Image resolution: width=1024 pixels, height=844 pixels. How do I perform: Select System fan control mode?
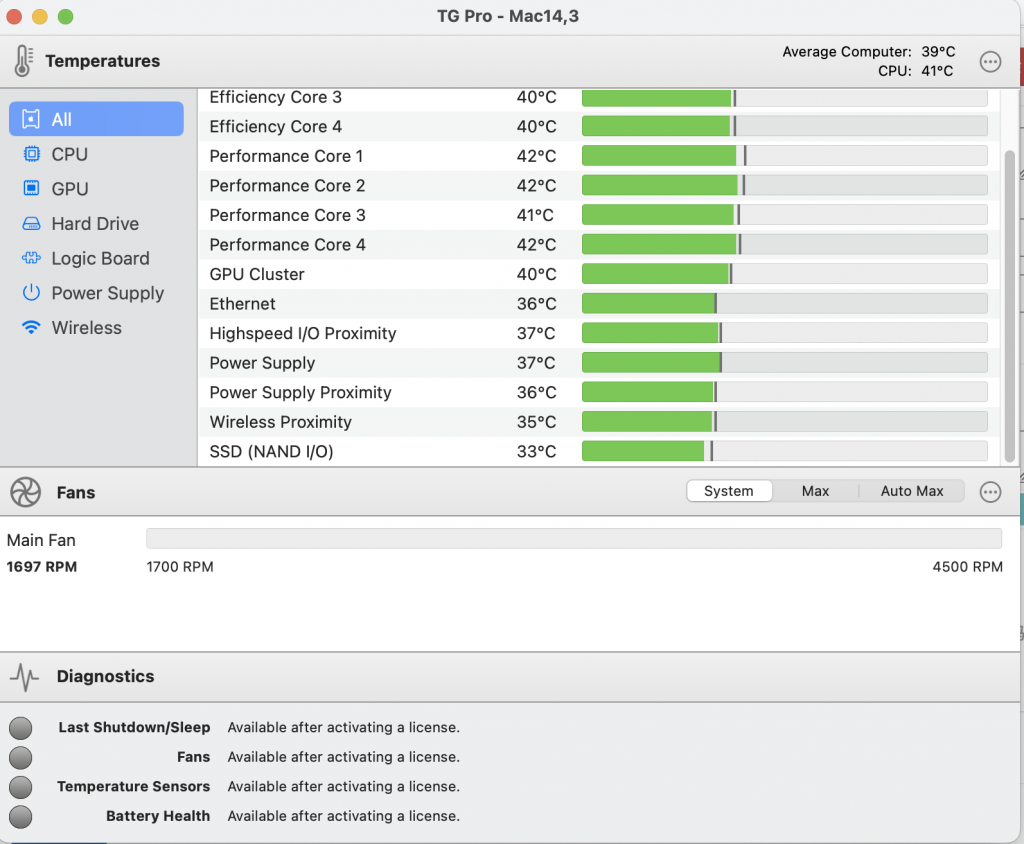click(728, 491)
